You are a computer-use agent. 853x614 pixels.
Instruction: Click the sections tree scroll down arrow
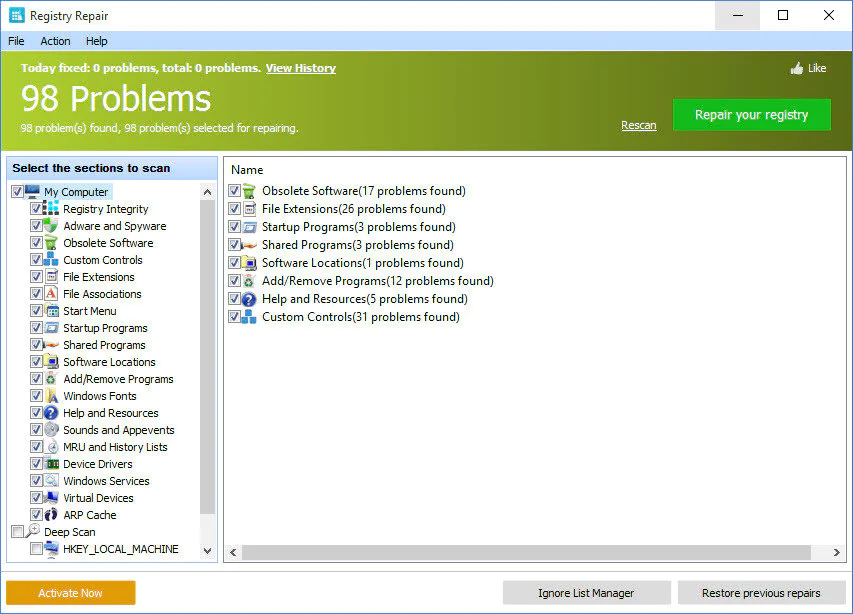pyautogui.click(x=207, y=550)
